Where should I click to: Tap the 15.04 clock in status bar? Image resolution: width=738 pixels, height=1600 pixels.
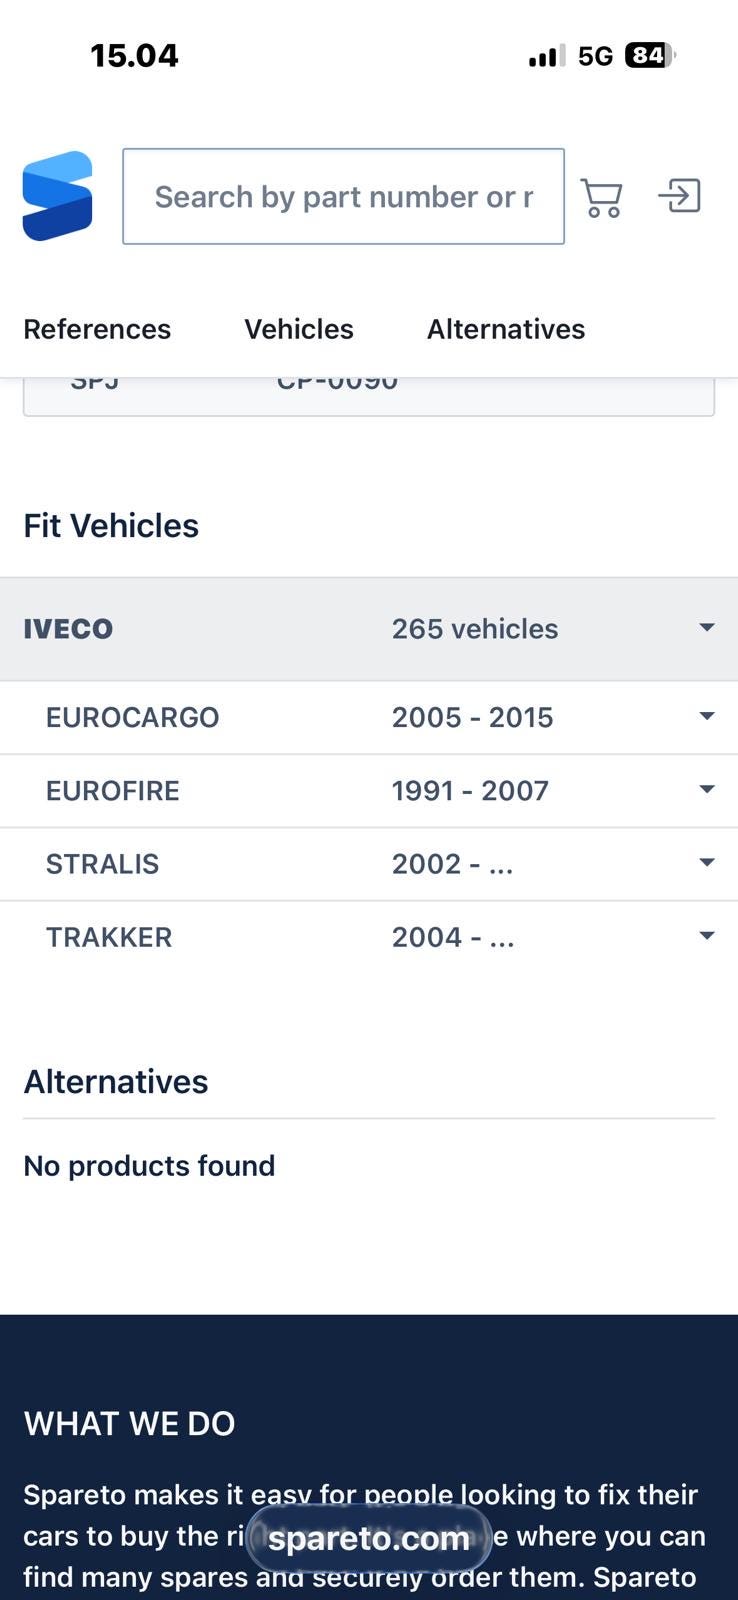click(x=134, y=56)
